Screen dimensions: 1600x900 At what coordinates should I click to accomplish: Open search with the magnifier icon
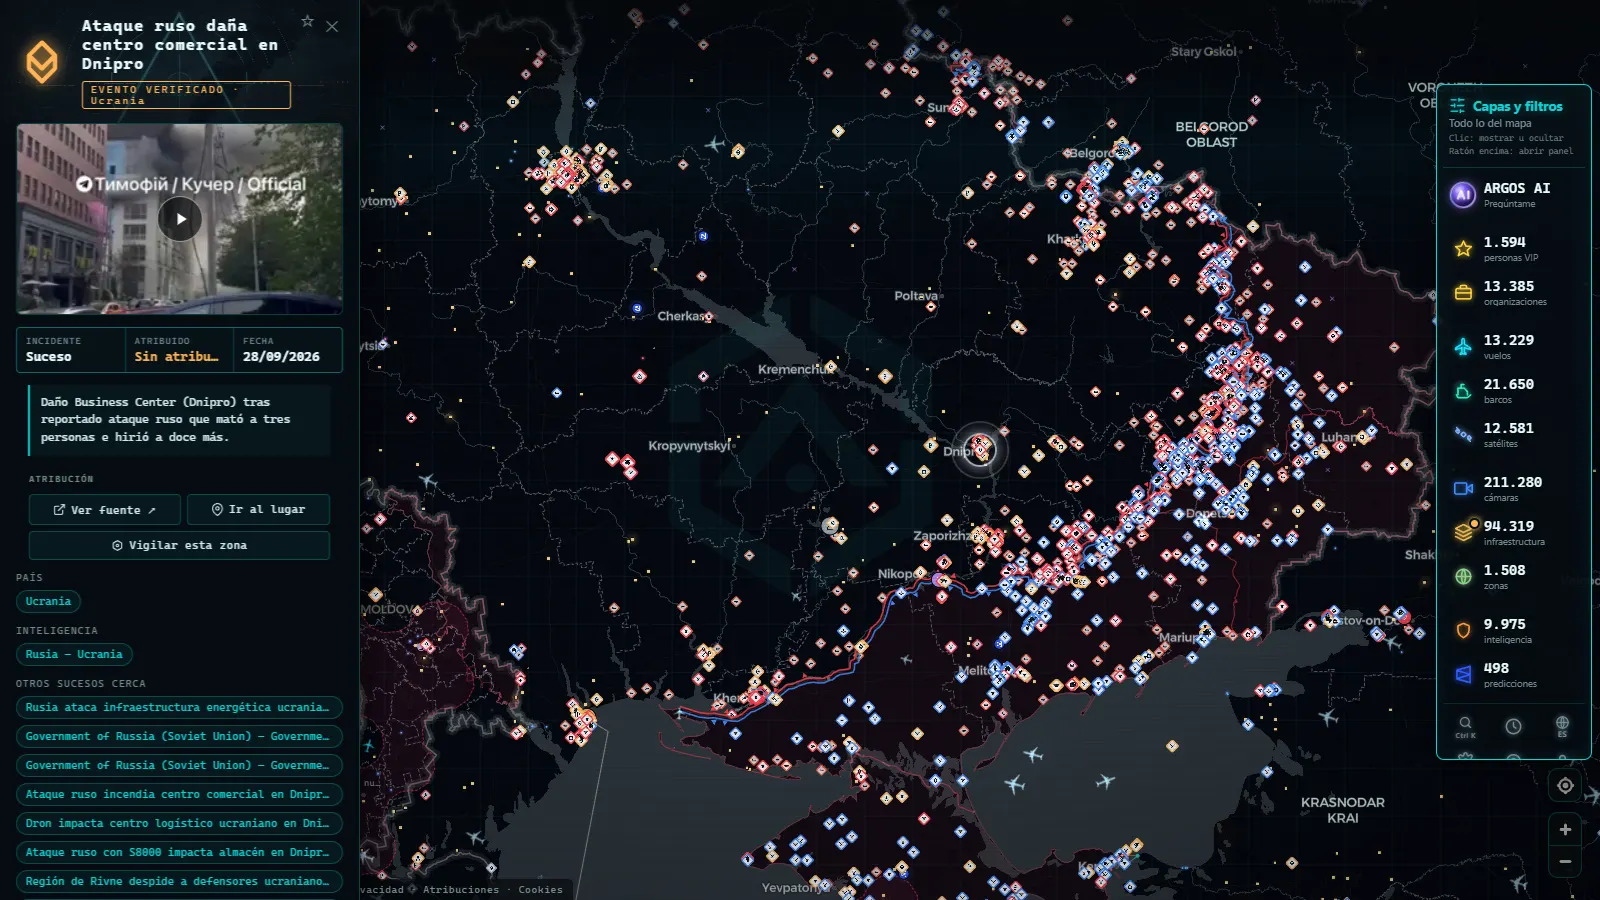(1465, 726)
